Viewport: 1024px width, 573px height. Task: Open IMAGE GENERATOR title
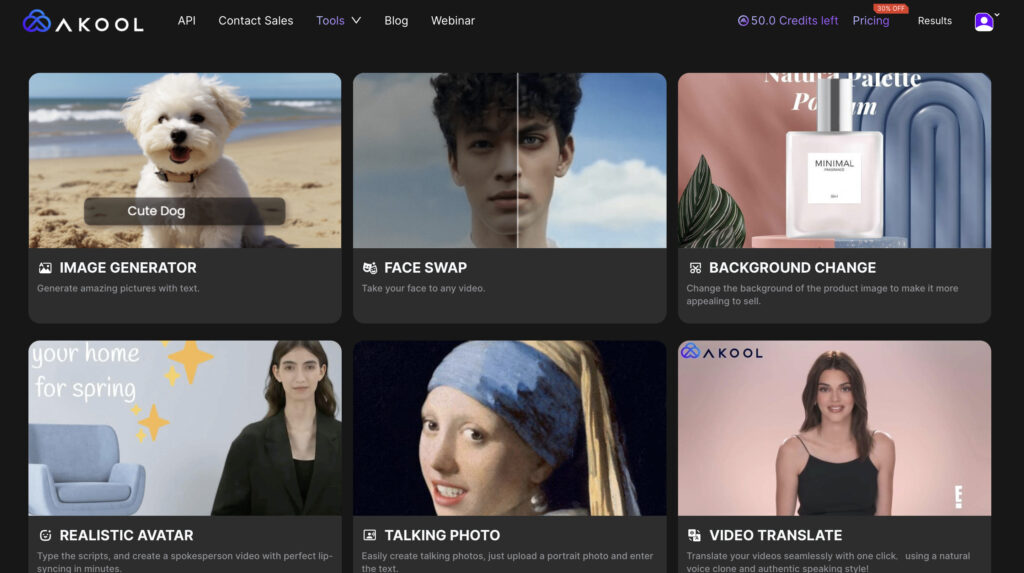128,268
